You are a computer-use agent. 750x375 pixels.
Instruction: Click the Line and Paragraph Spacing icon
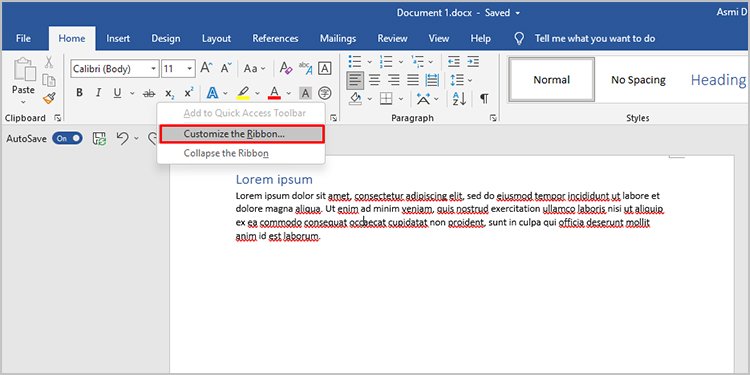[457, 80]
